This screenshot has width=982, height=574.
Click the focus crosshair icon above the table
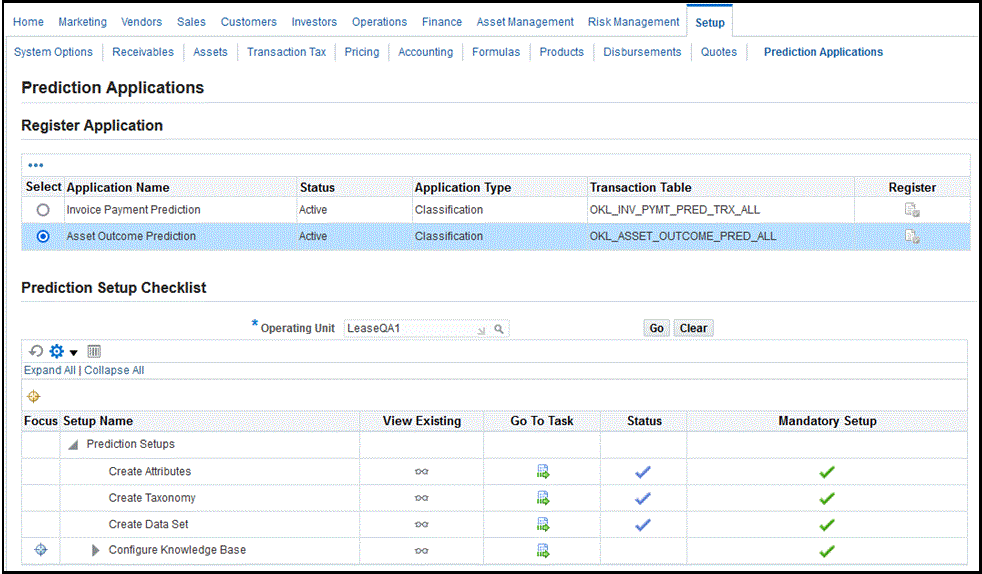pyautogui.click(x=33, y=396)
